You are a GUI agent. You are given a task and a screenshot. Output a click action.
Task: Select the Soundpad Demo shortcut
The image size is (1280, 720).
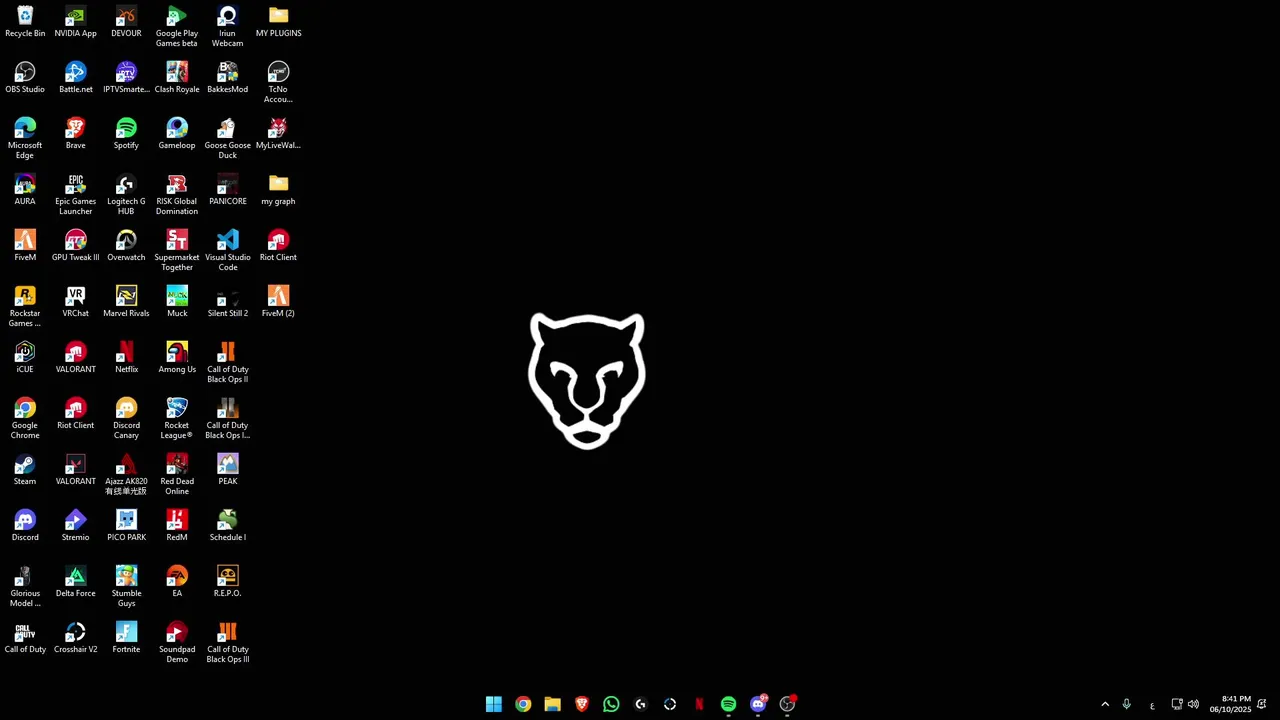tap(177, 642)
